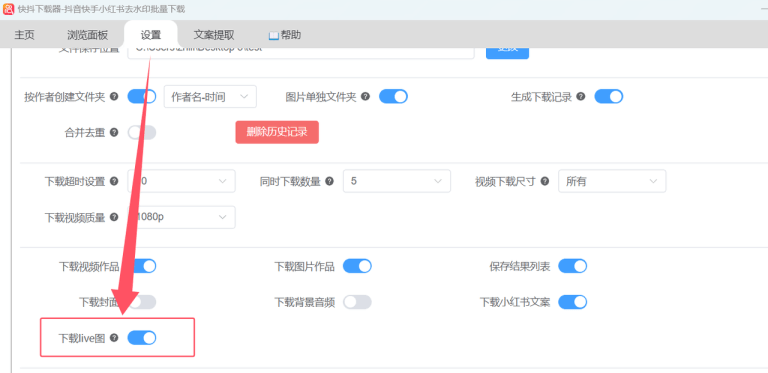This screenshot has height=373, width=768.
Task: Click the 下载小红书文案 label text
Action: pos(515,302)
